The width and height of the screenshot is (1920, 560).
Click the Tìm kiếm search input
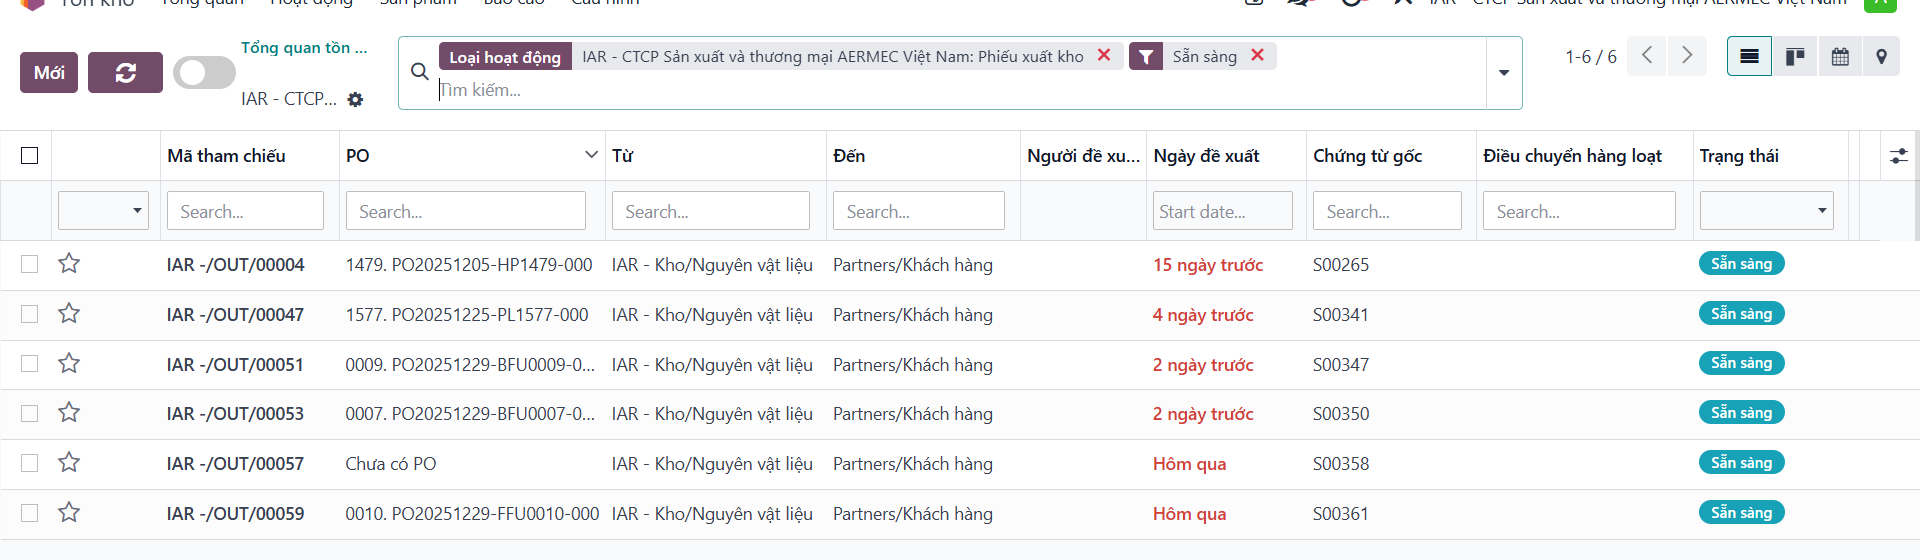(x=960, y=90)
